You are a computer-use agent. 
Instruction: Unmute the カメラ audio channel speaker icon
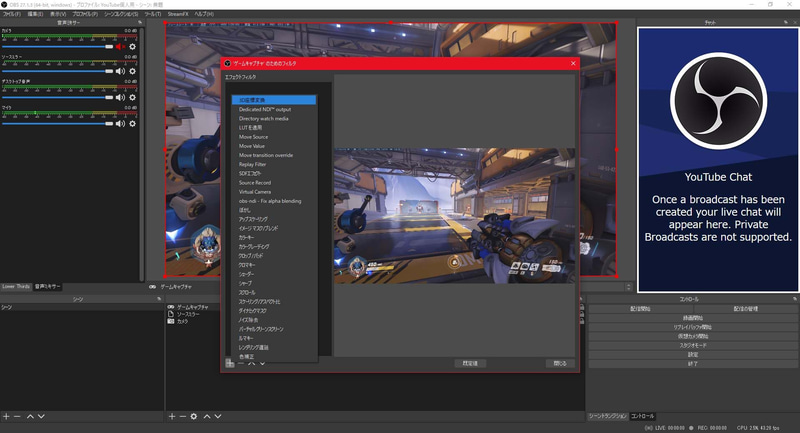(x=120, y=46)
